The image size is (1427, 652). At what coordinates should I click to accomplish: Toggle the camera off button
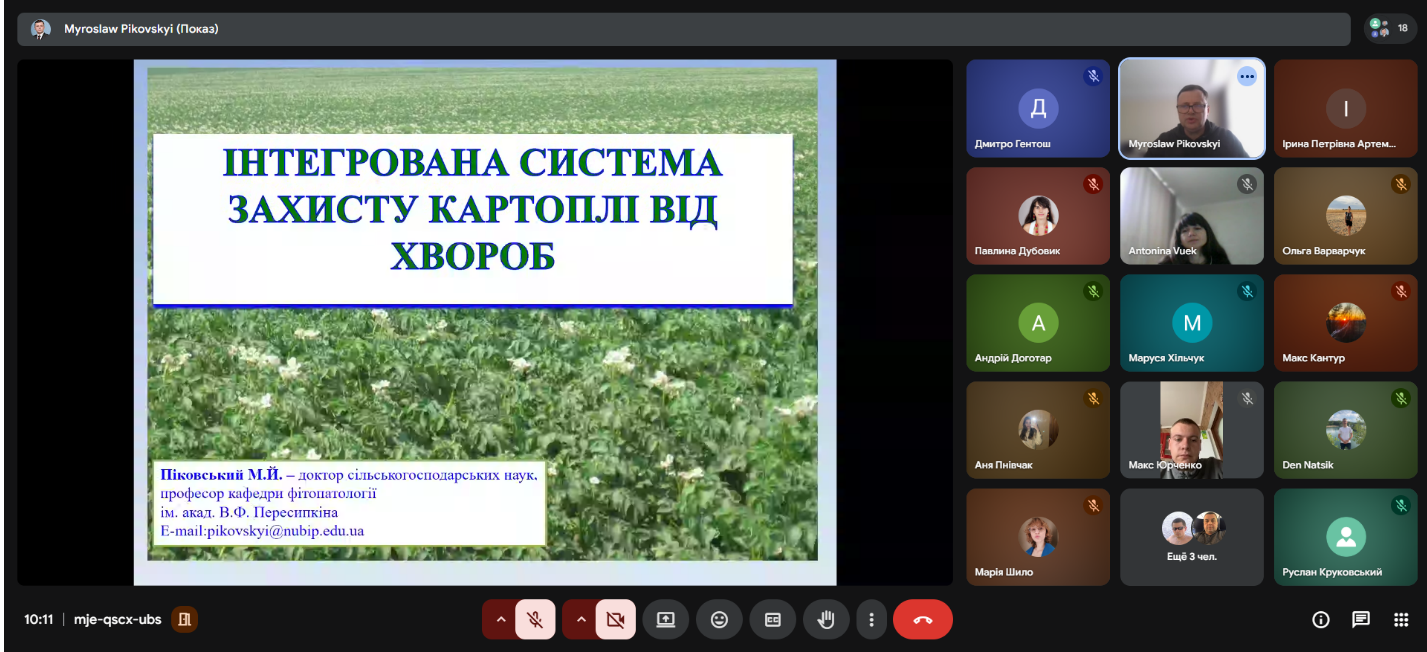point(615,620)
